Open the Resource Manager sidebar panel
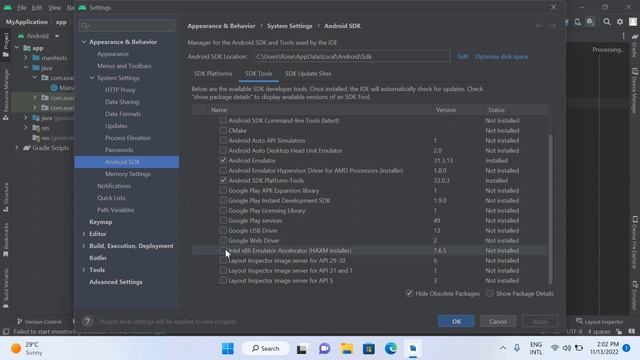The height and width of the screenshot is (360, 640). [6, 95]
